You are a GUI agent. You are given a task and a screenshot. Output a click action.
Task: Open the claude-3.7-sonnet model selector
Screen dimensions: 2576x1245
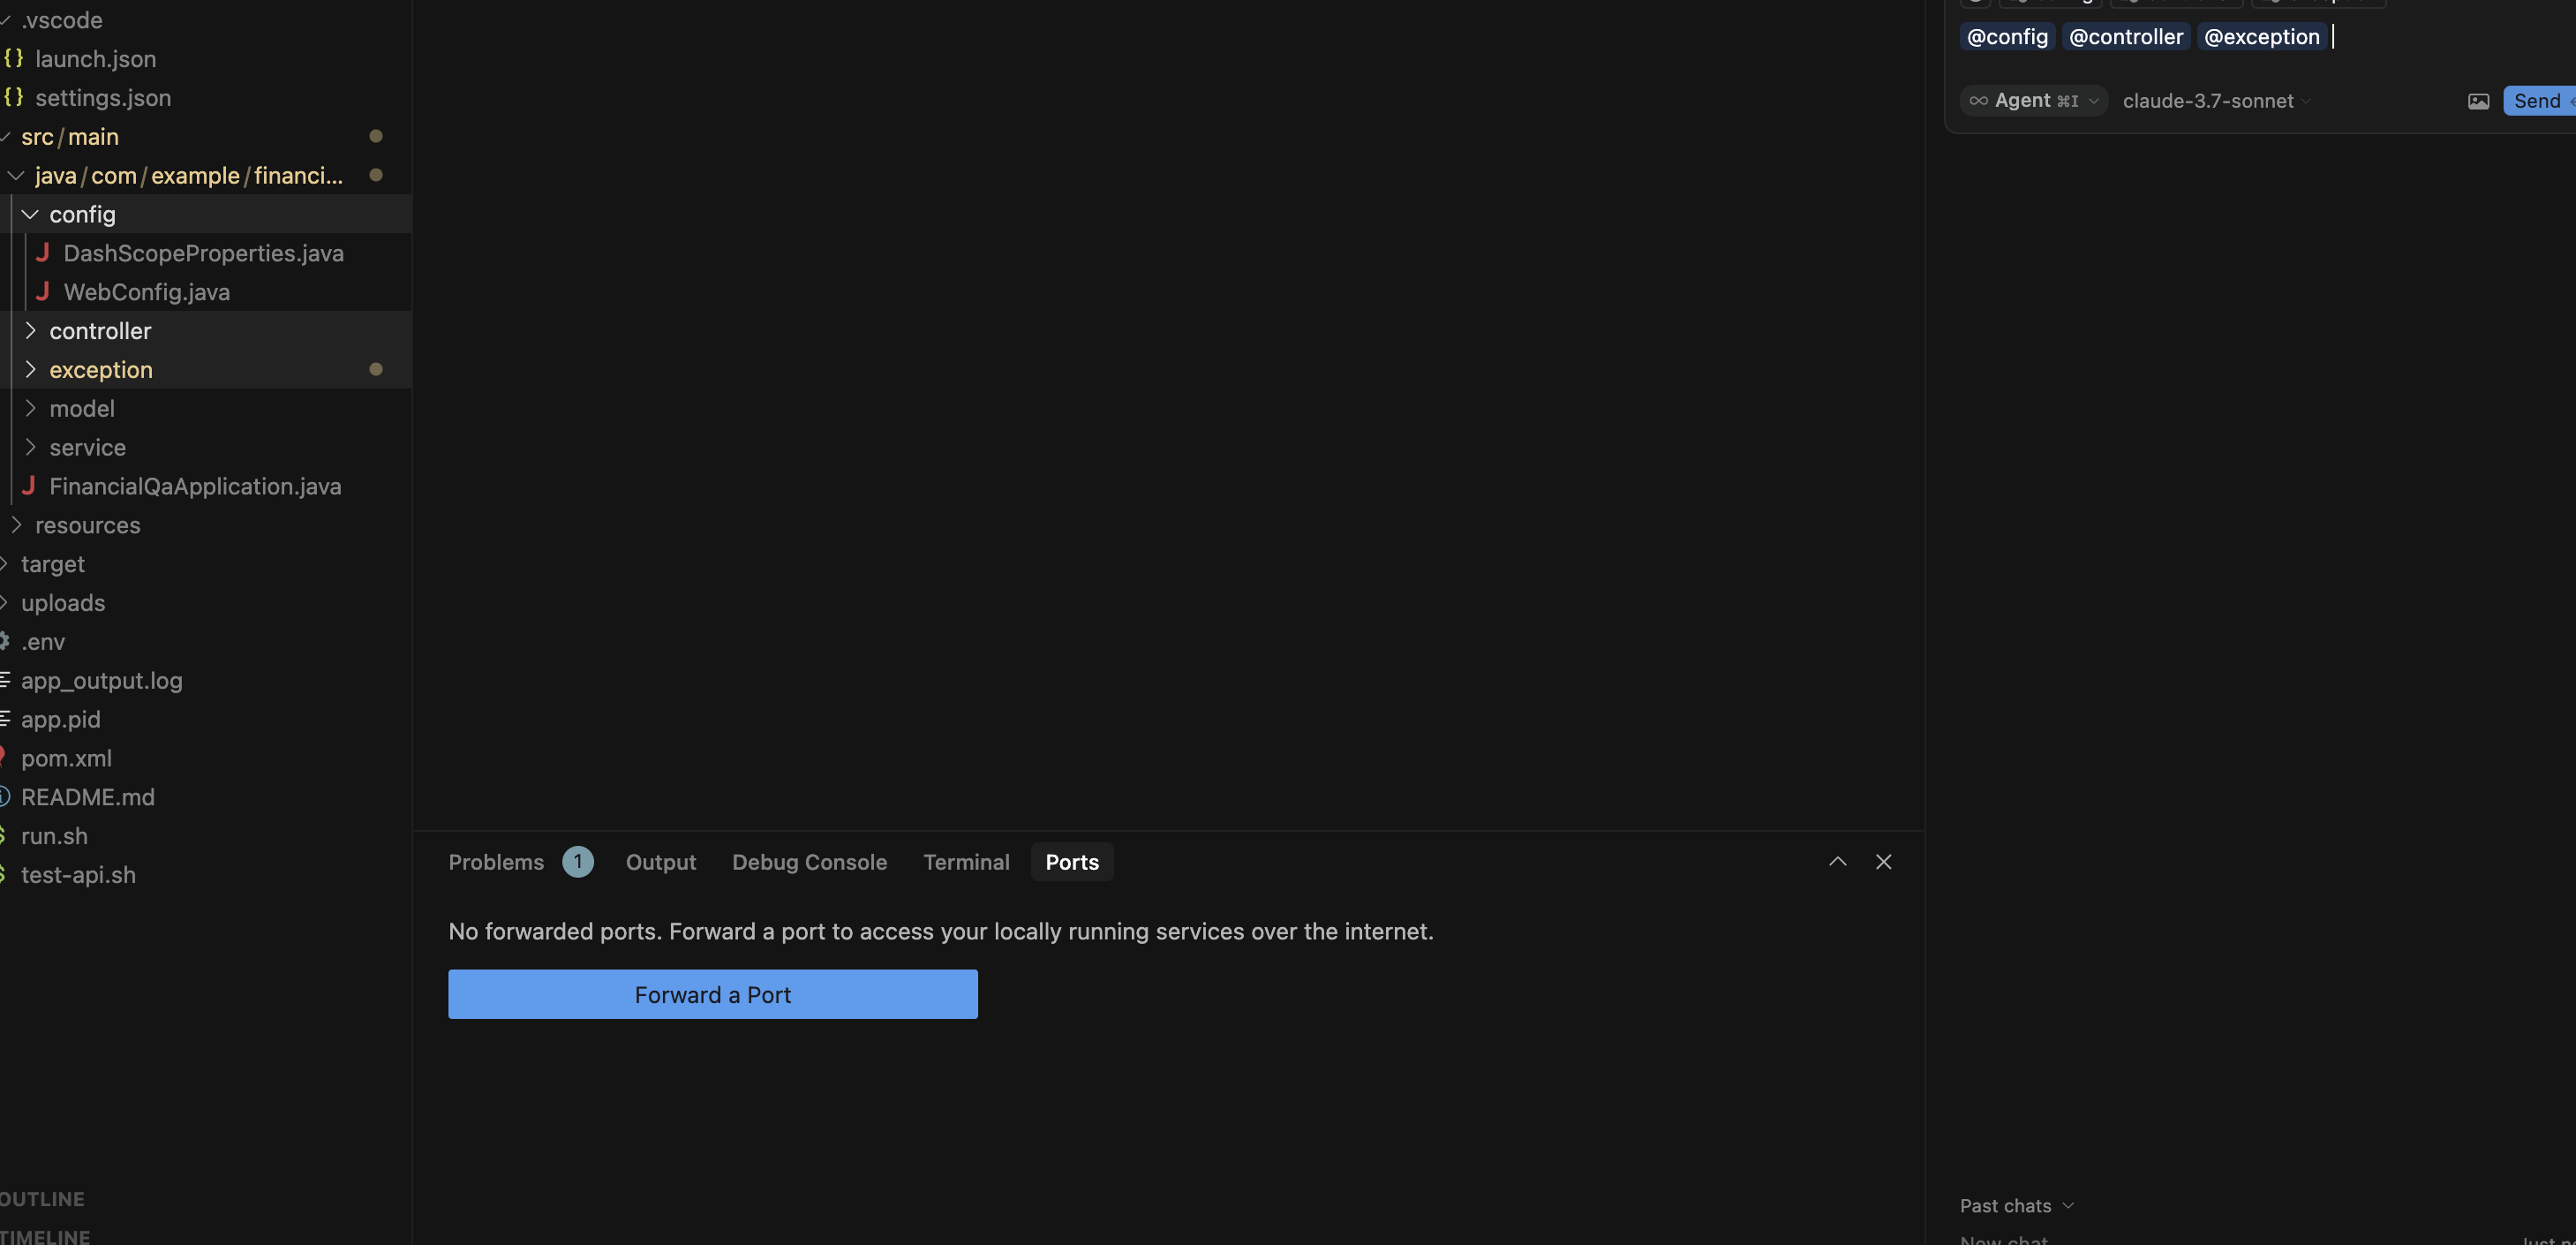[2215, 101]
